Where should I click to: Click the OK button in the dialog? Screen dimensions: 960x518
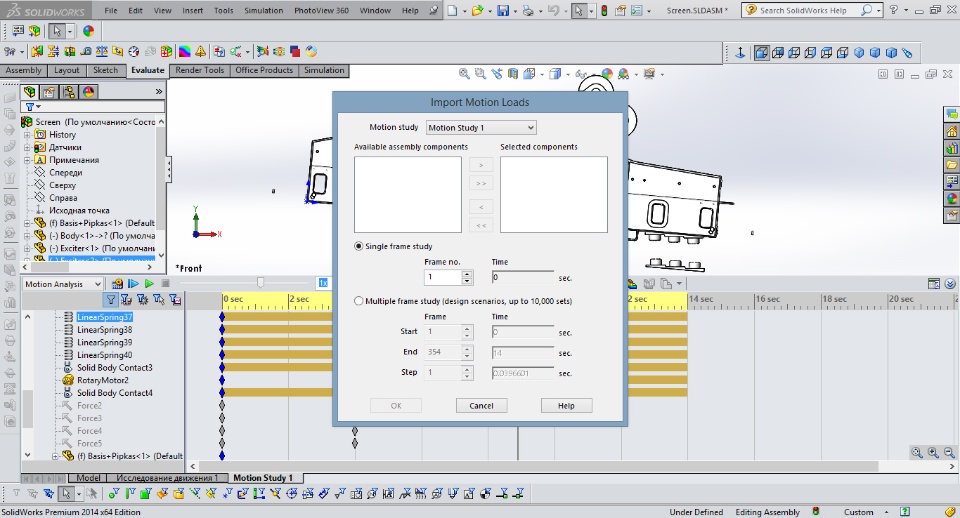396,405
